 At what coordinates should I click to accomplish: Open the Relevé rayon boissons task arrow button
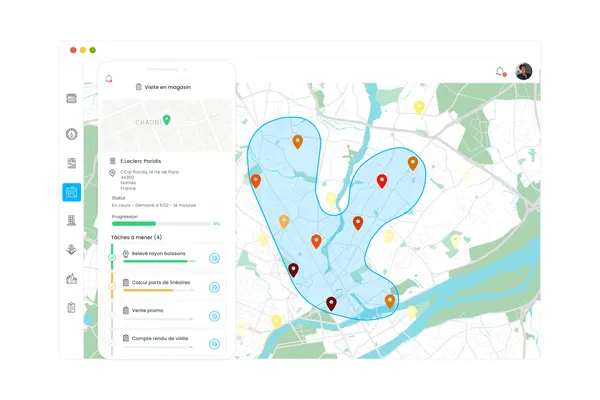tap(215, 258)
